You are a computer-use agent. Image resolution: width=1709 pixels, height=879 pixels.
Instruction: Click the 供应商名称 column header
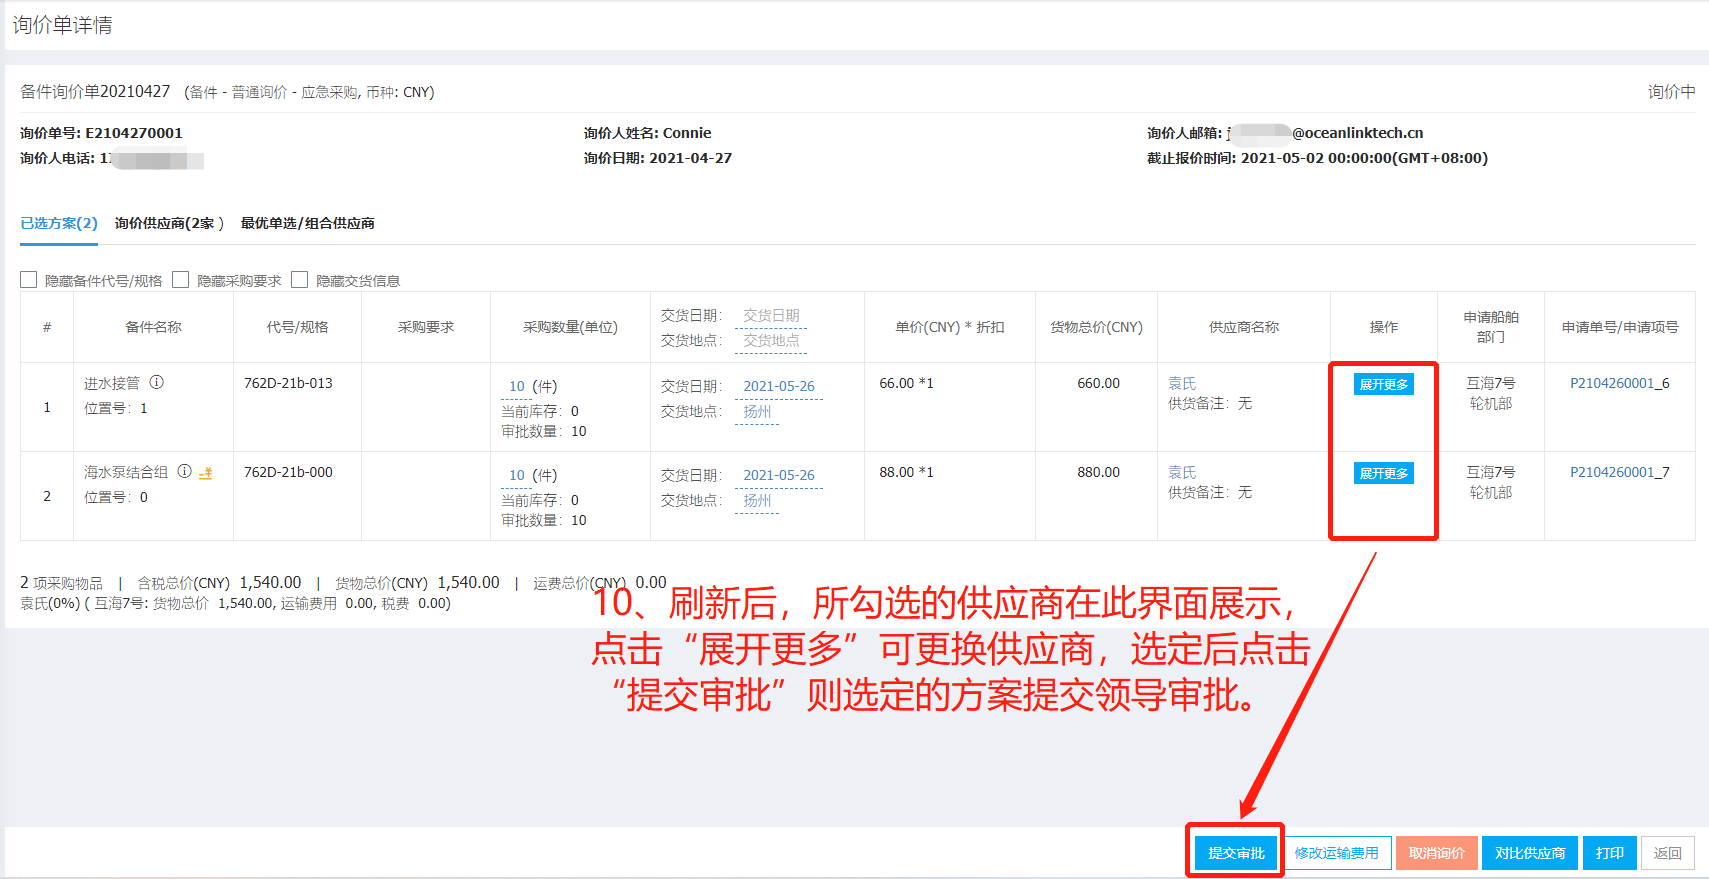[1244, 327]
